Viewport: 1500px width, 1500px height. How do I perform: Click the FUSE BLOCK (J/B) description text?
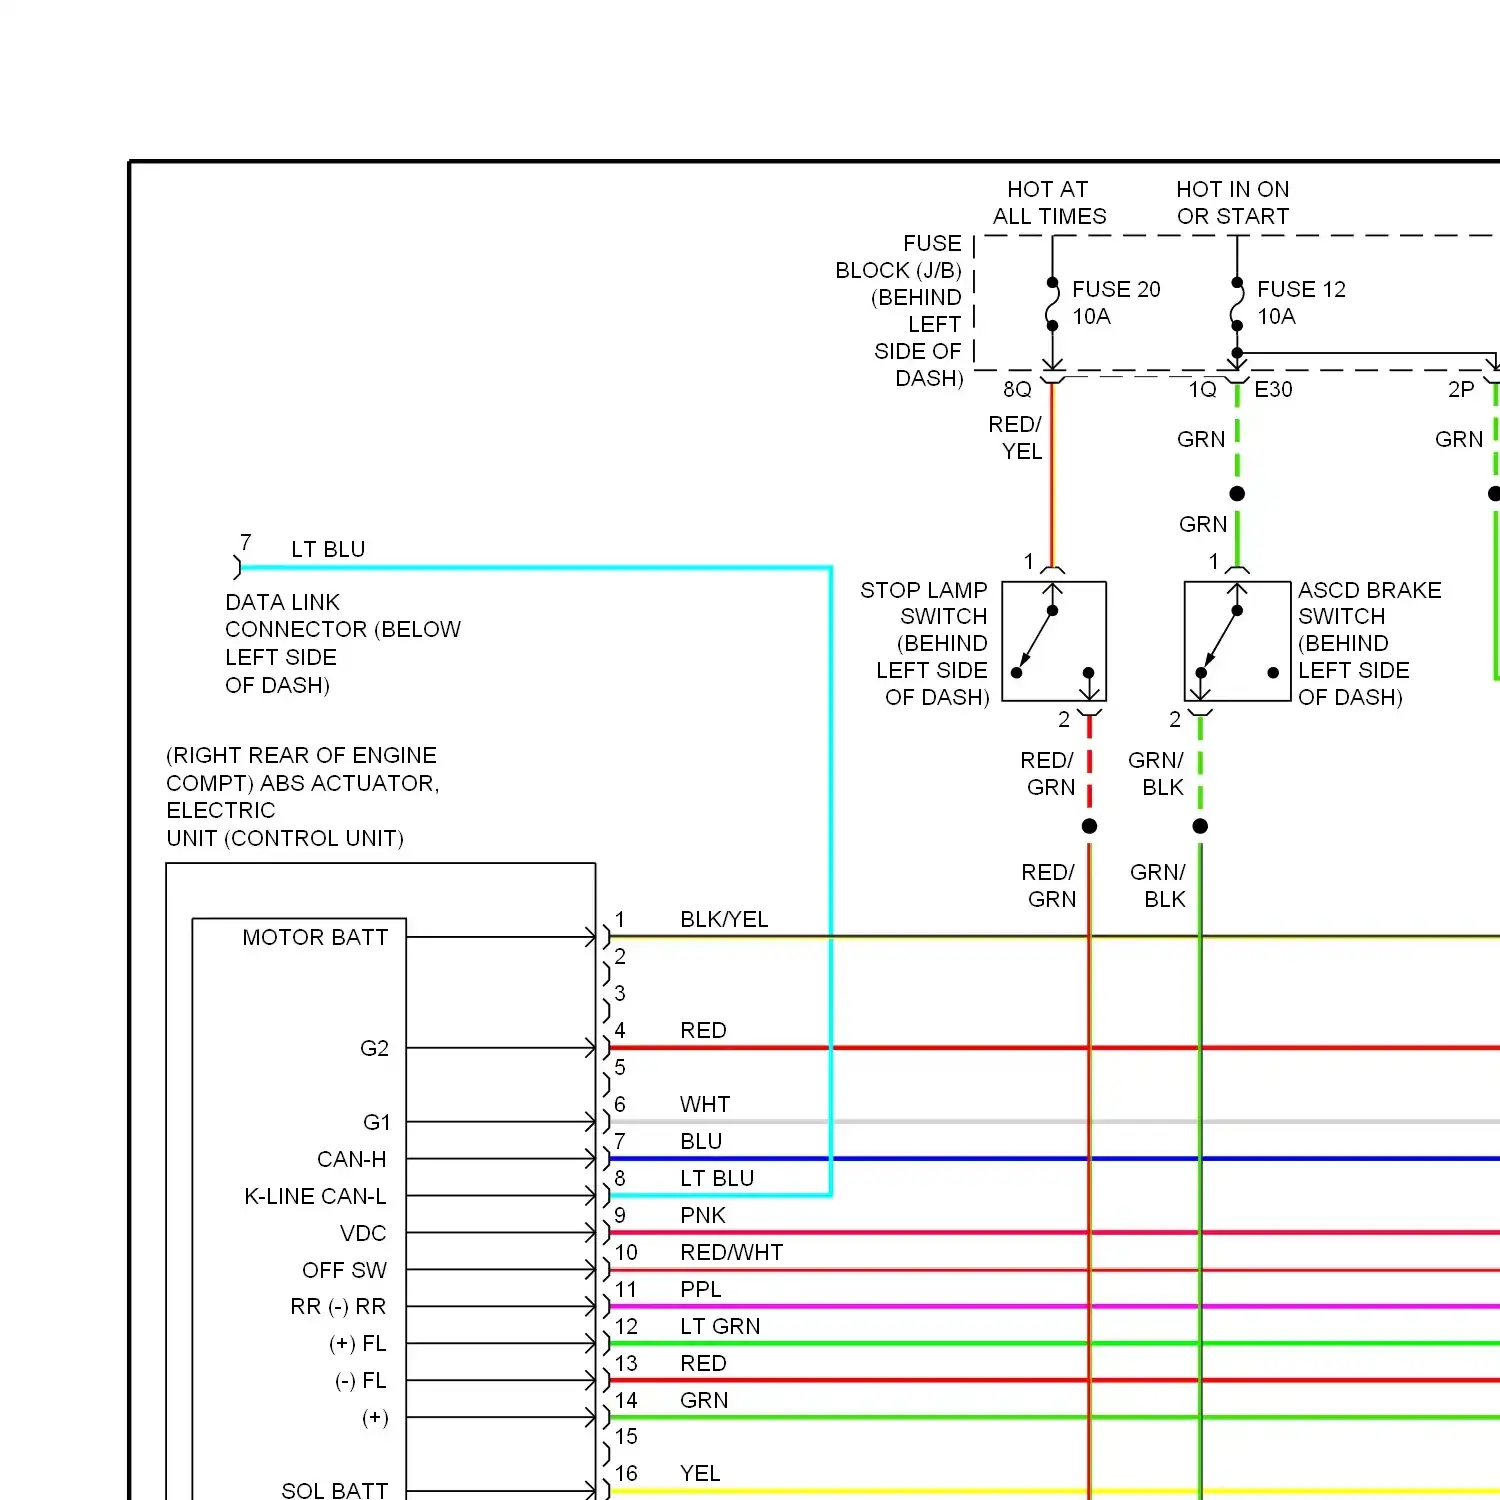pyautogui.click(x=900, y=311)
